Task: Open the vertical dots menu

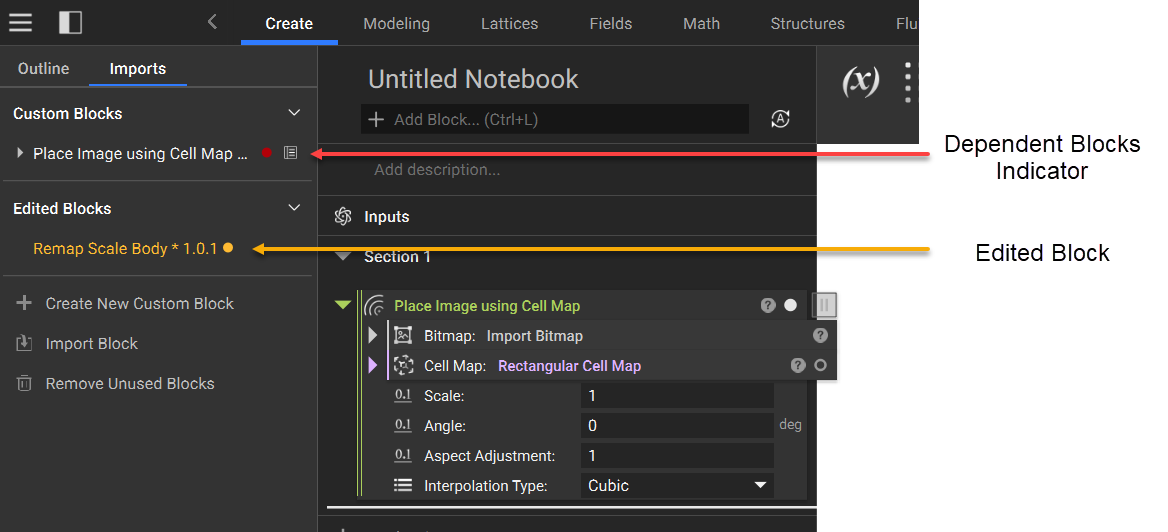Action: click(908, 82)
